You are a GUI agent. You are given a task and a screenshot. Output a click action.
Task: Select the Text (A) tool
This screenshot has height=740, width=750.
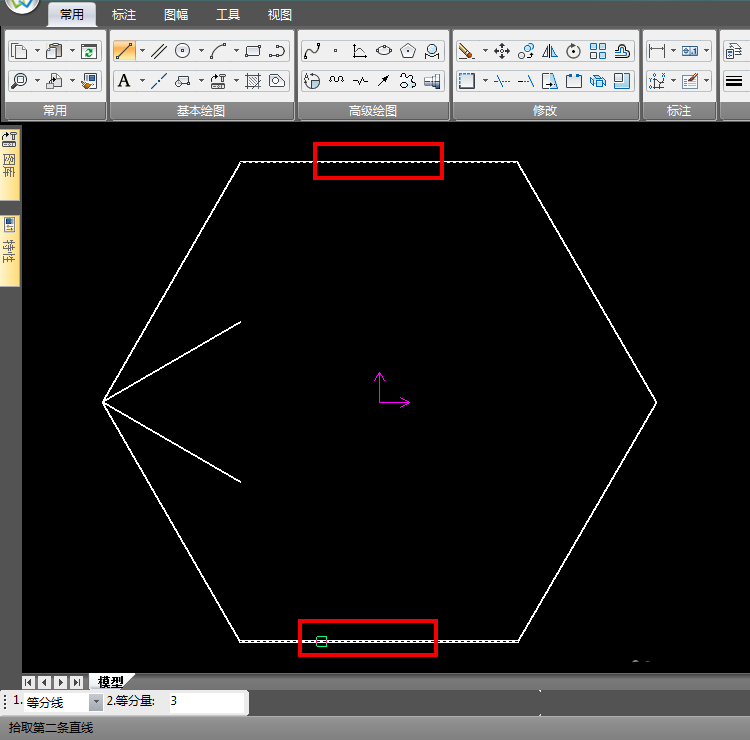click(124, 81)
